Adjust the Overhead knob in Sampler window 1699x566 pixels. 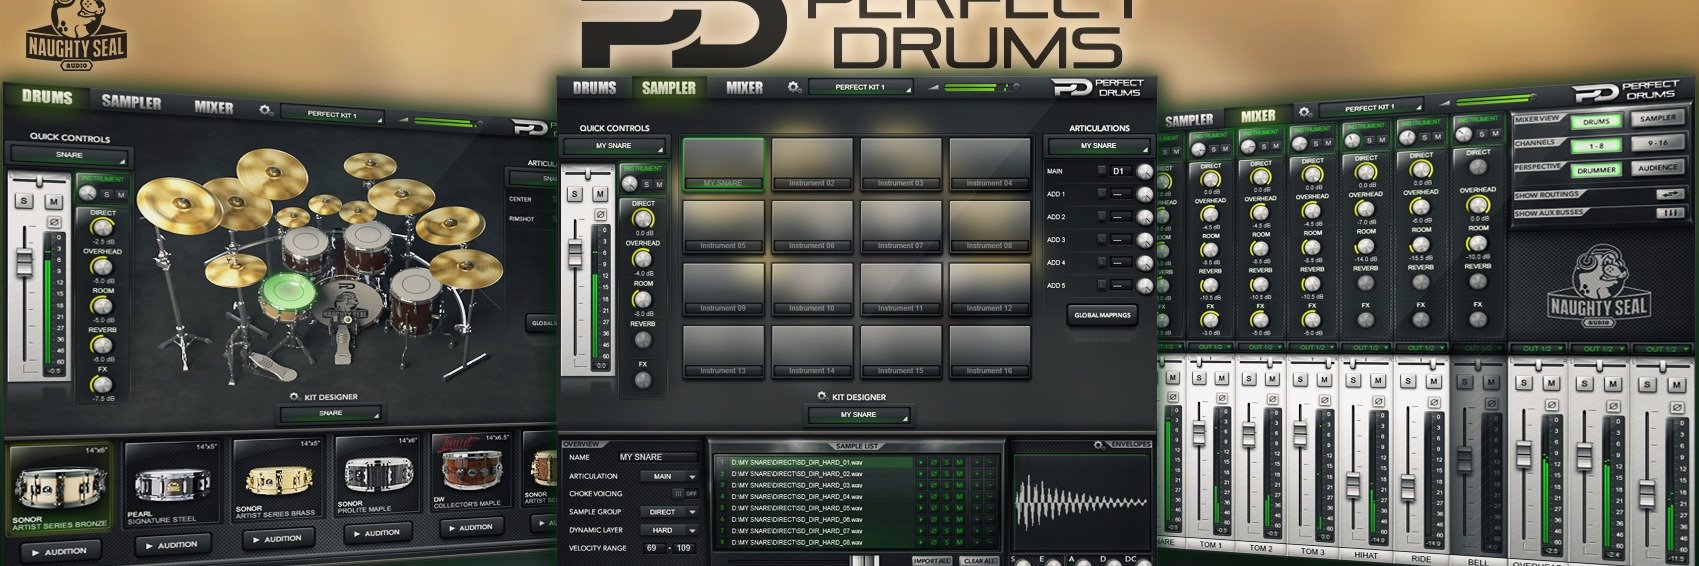[x=643, y=258]
